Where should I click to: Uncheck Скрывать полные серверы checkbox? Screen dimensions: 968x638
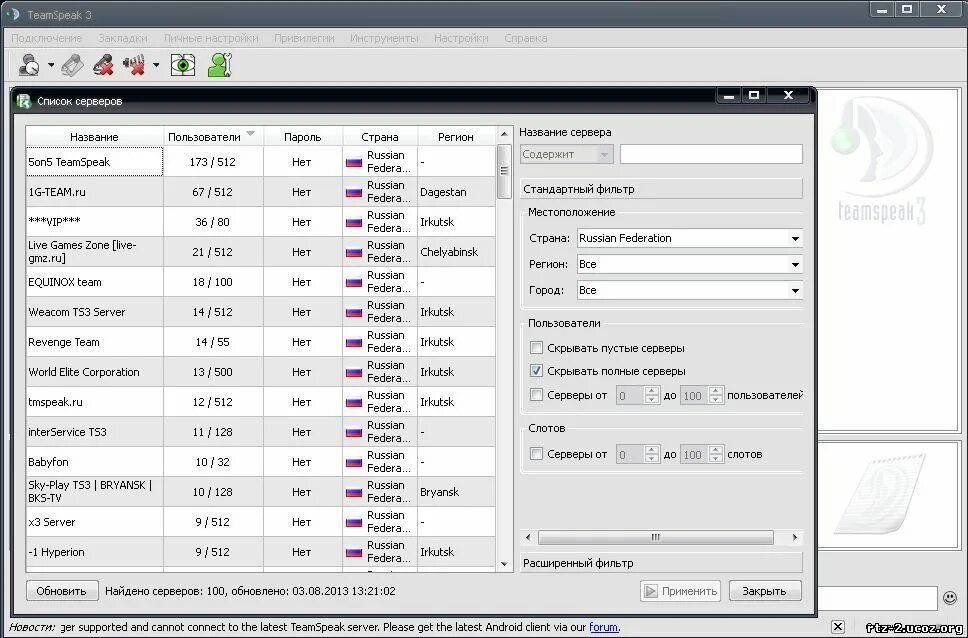tap(536, 371)
